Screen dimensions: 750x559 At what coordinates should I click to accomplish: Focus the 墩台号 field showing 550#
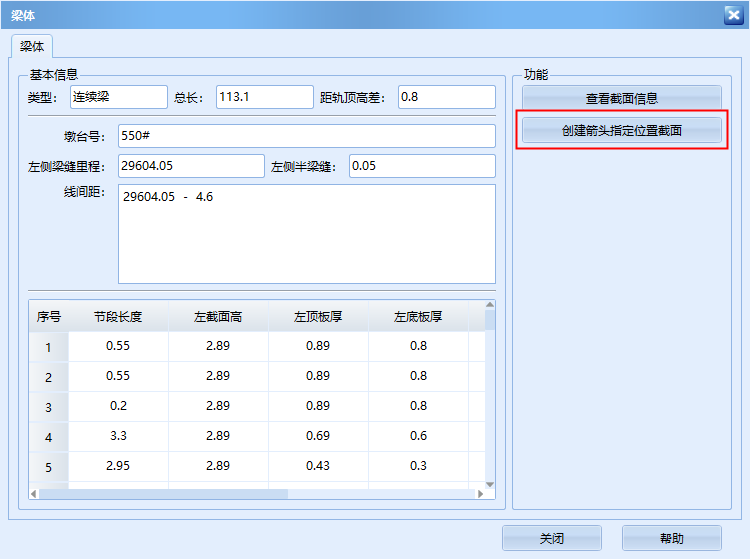(x=306, y=135)
